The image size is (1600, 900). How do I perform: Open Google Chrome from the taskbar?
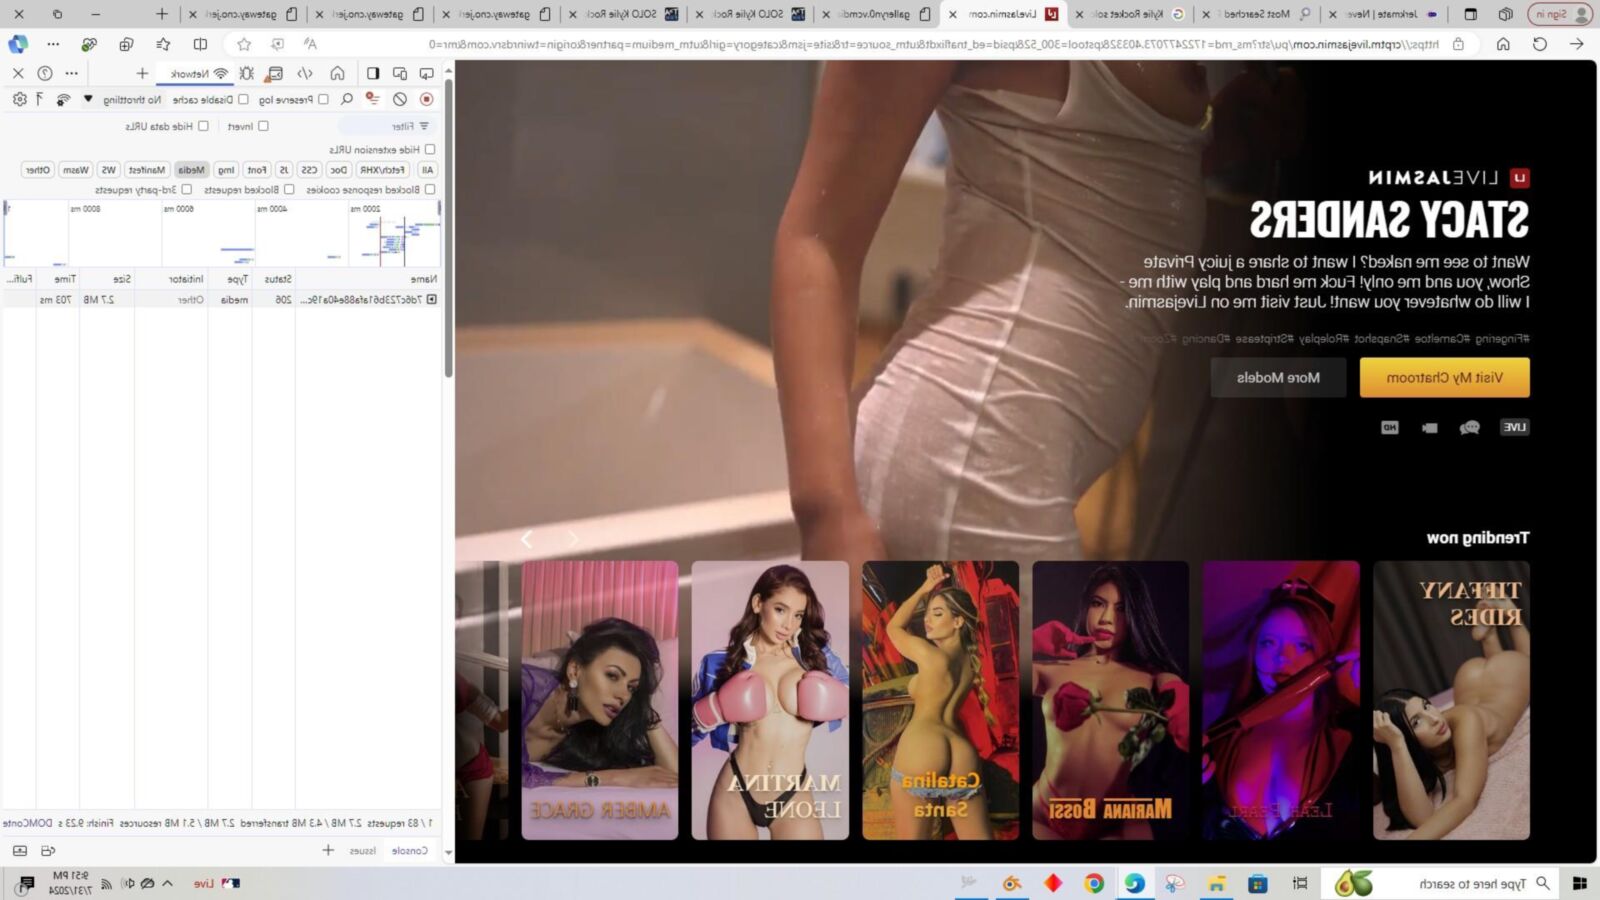pos(1094,883)
